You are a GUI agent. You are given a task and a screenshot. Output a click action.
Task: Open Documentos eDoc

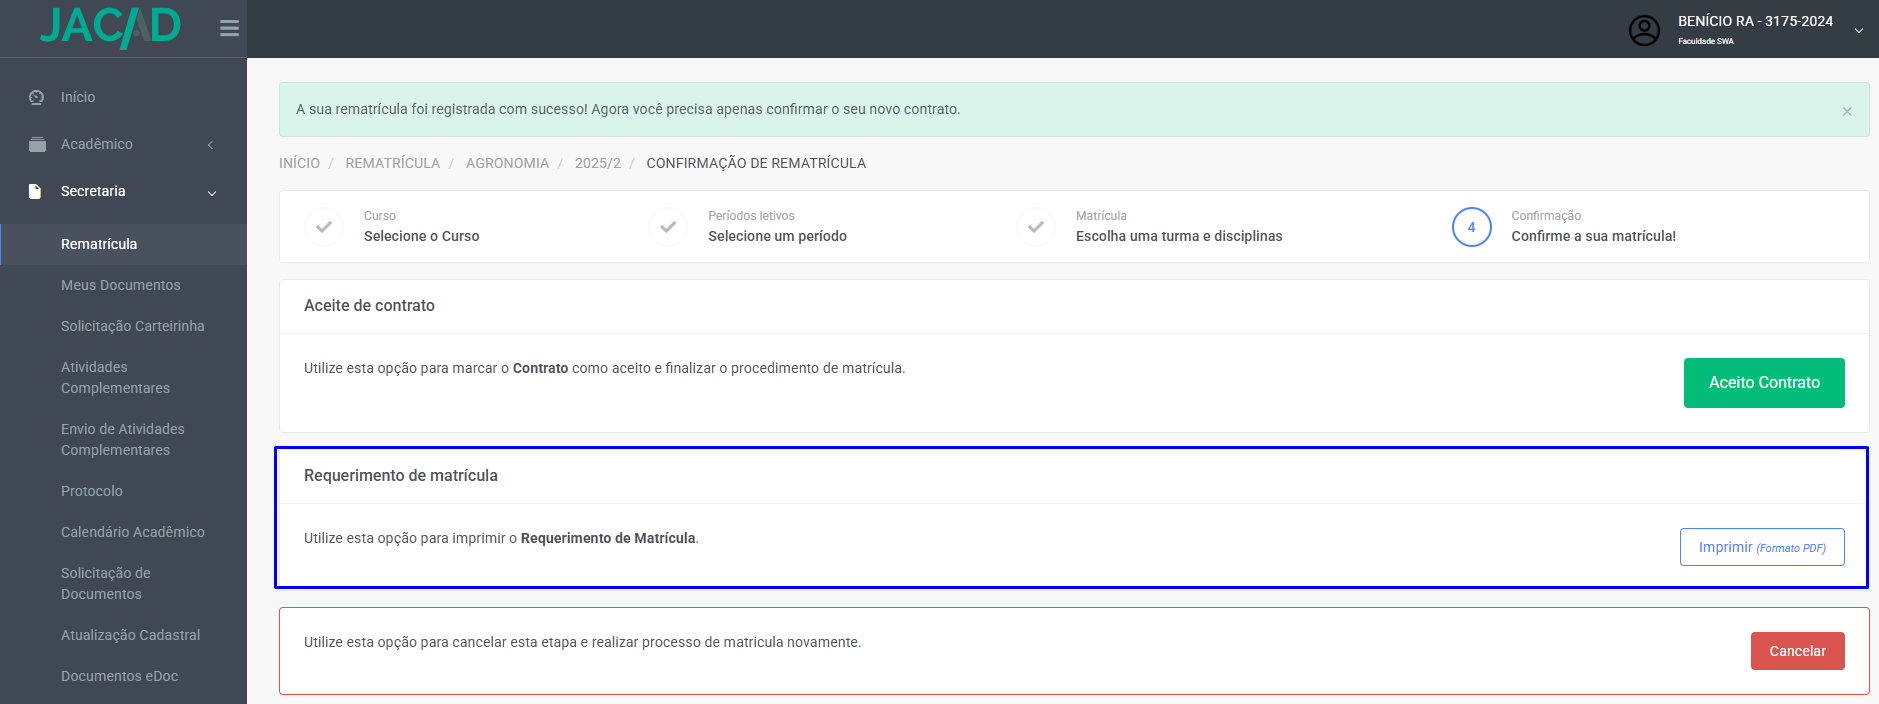tap(120, 676)
